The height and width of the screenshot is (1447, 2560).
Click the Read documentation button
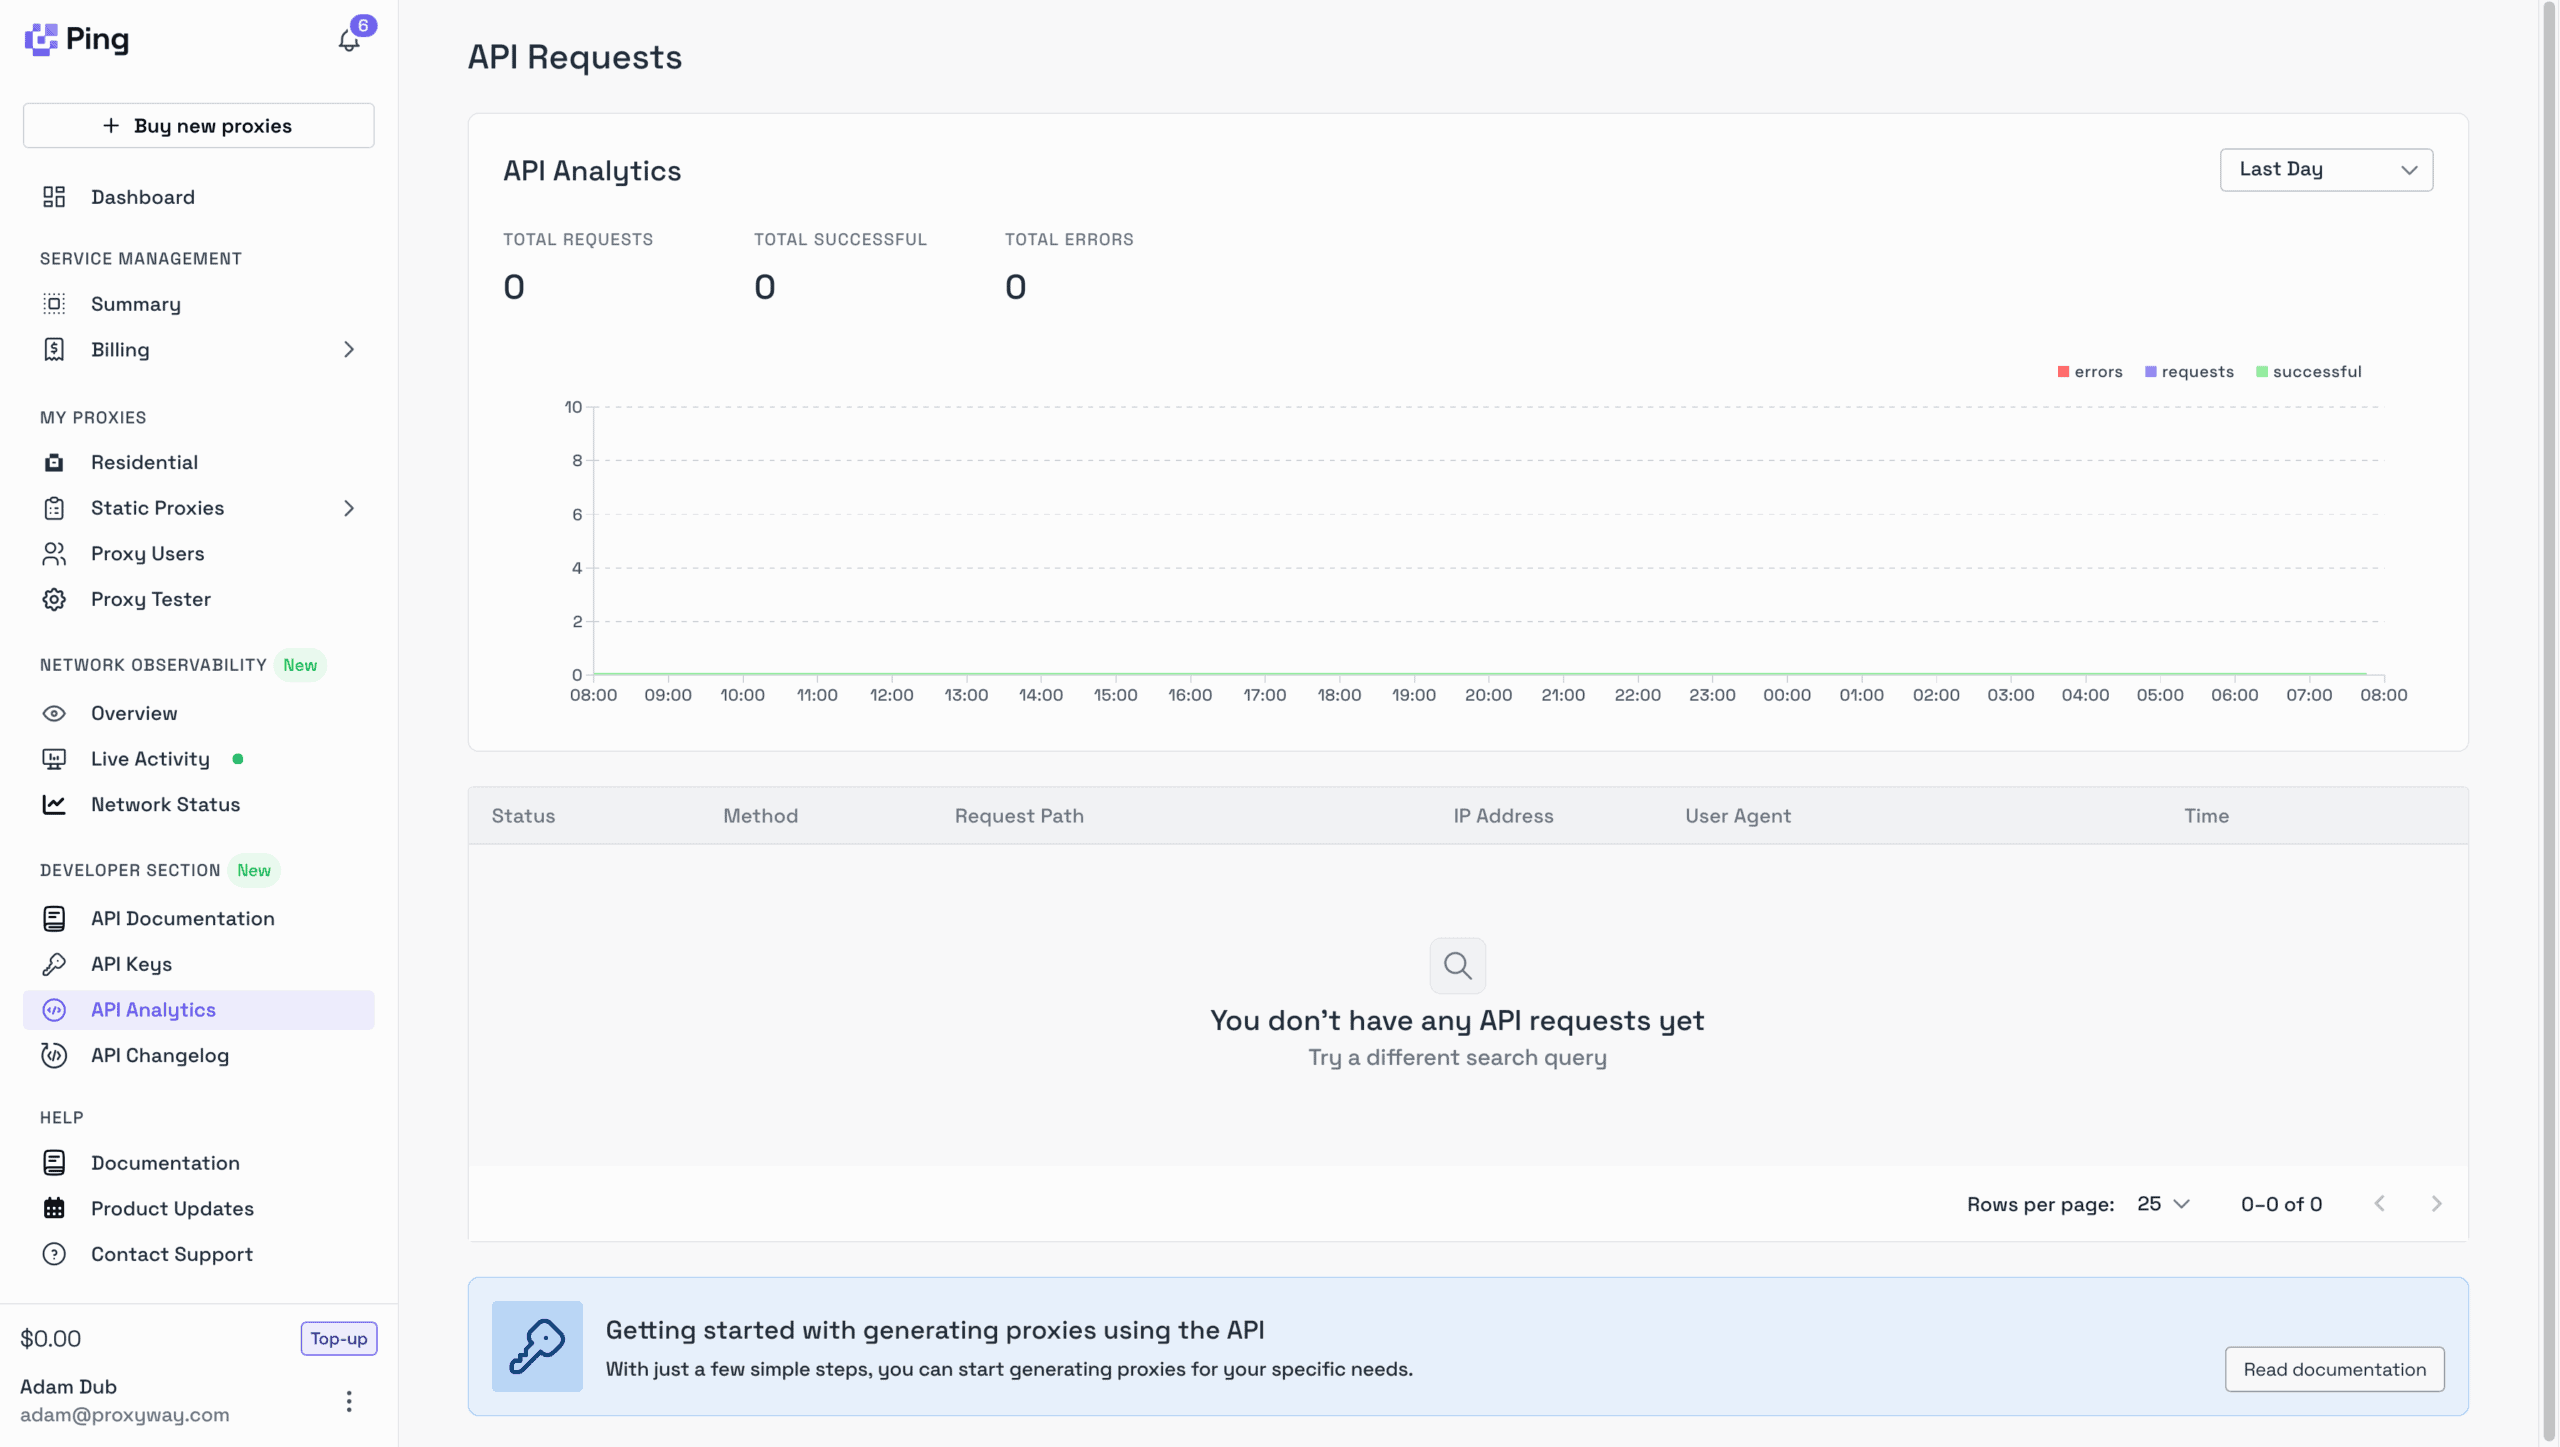pyautogui.click(x=2334, y=1369)
